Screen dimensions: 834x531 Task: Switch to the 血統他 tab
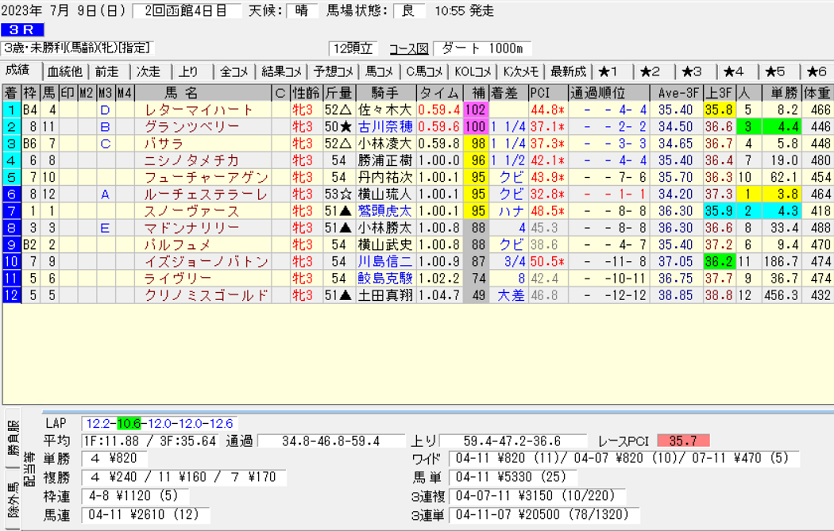(64, 71)
